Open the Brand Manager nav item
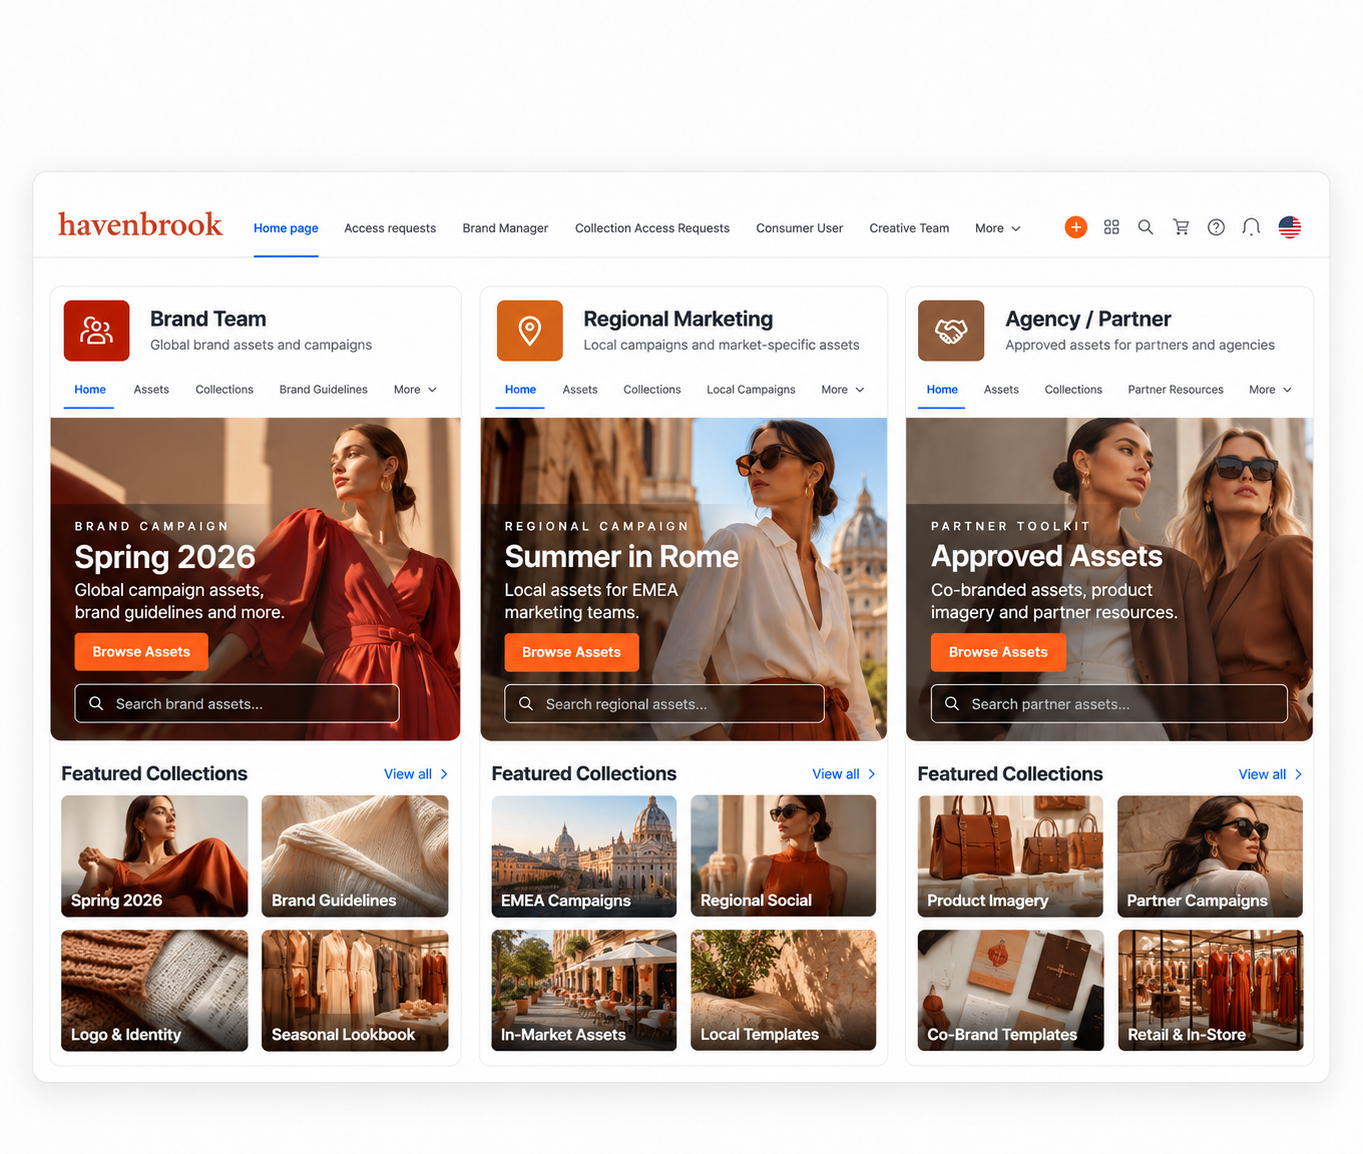 [505, 228]
